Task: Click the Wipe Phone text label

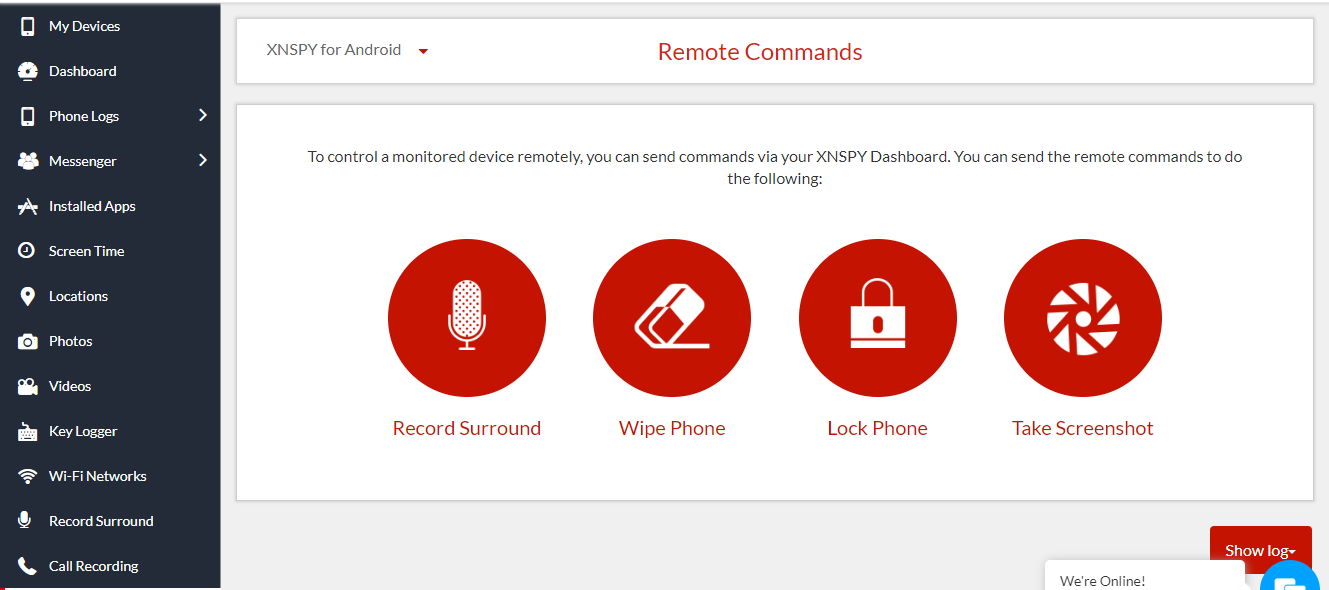Action: tap(672, 428)
